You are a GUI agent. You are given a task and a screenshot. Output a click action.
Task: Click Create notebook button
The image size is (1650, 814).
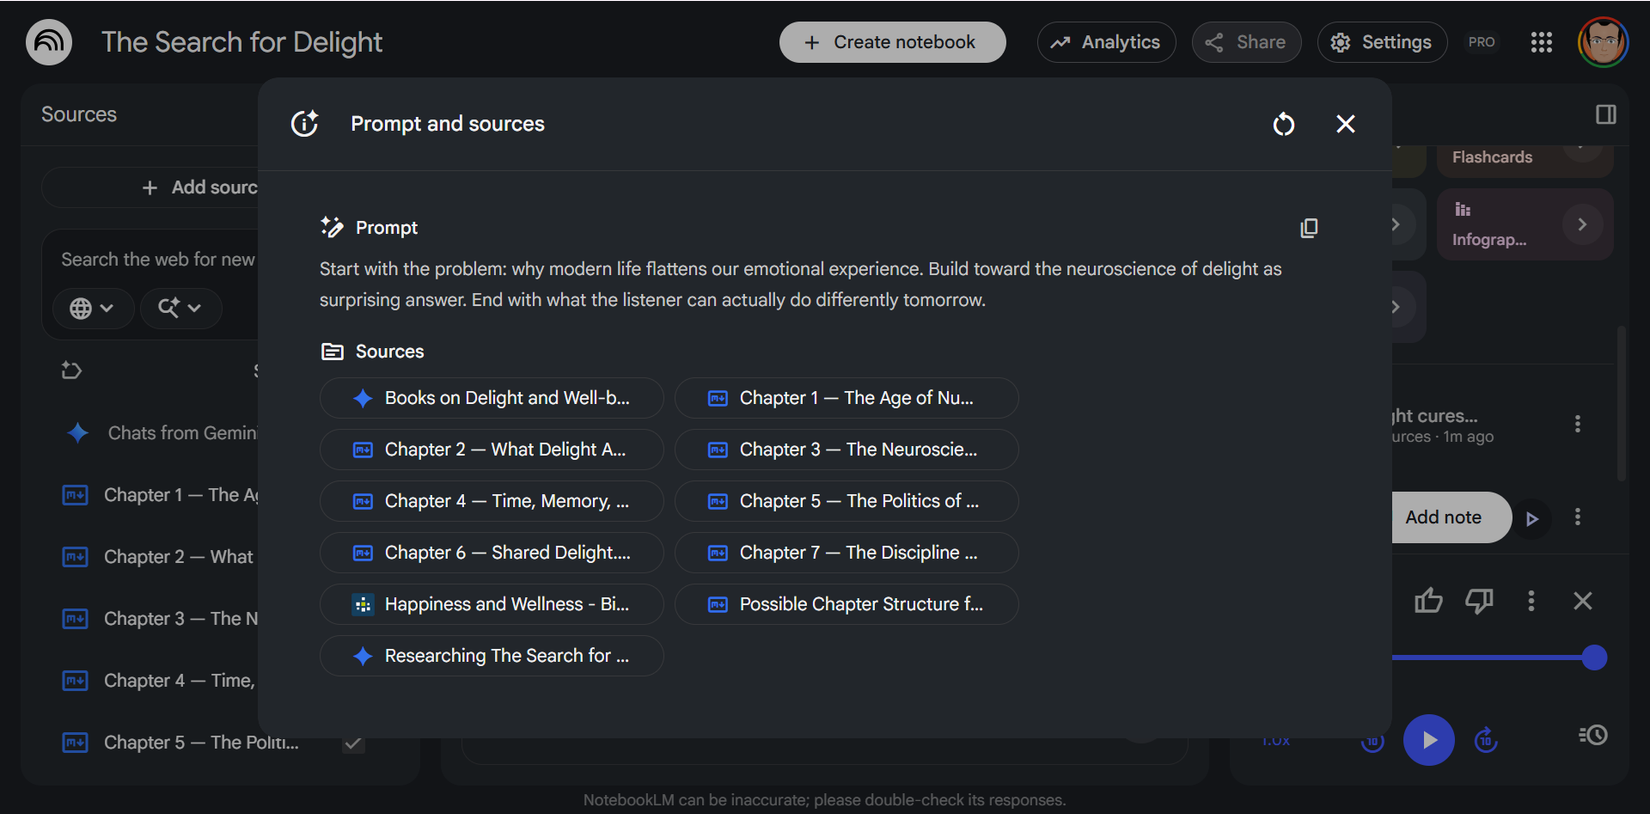(893, 42)
